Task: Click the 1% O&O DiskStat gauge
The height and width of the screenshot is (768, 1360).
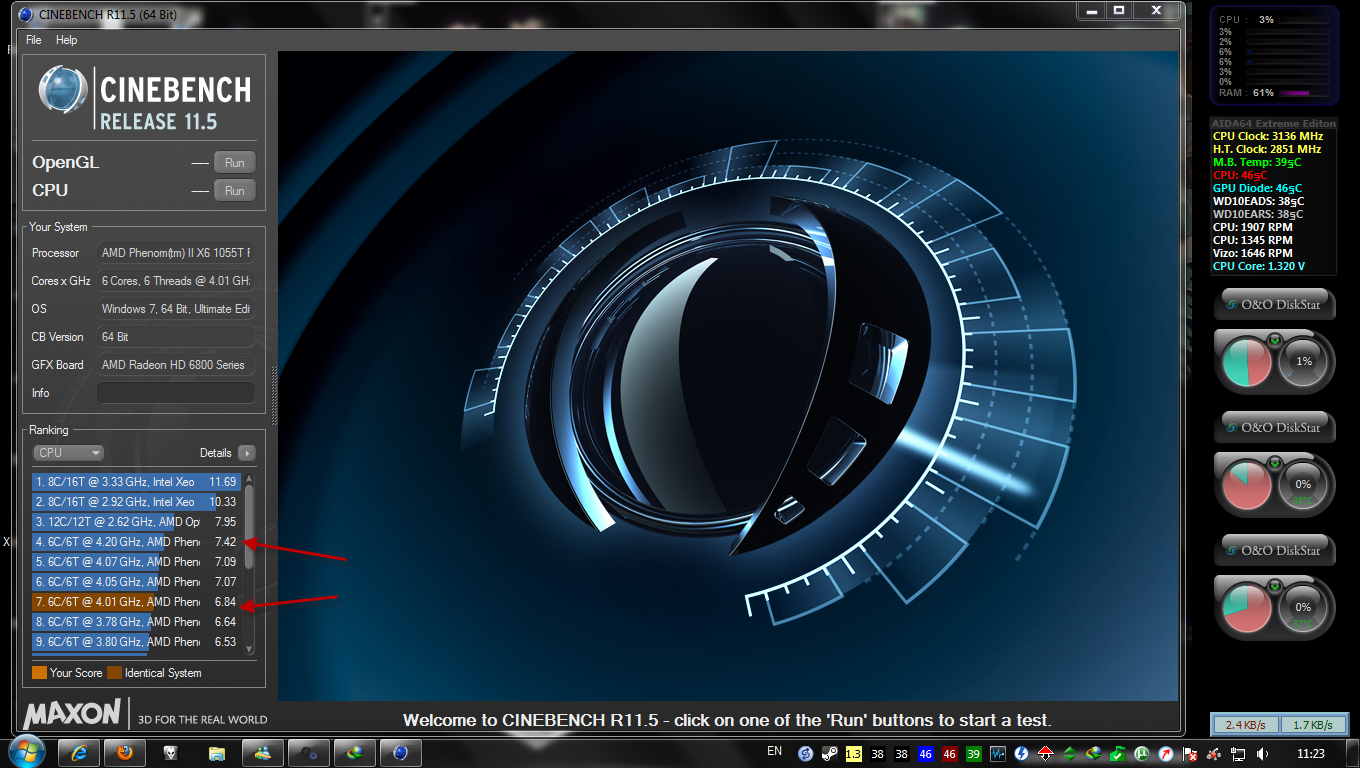Action: [x=1304, y=361]
